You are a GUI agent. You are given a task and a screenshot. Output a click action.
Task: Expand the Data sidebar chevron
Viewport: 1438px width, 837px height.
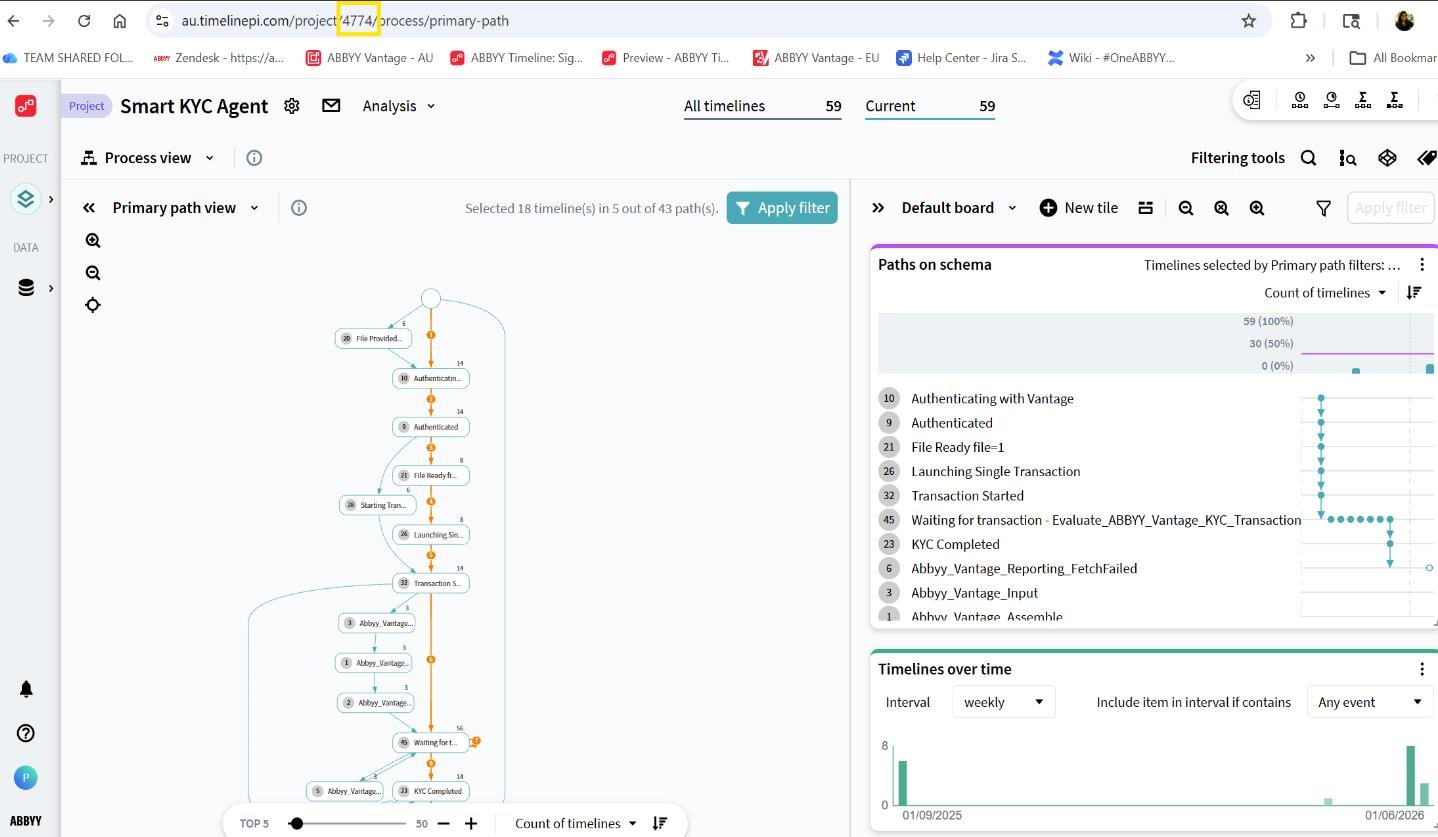[x=51, y=288]
